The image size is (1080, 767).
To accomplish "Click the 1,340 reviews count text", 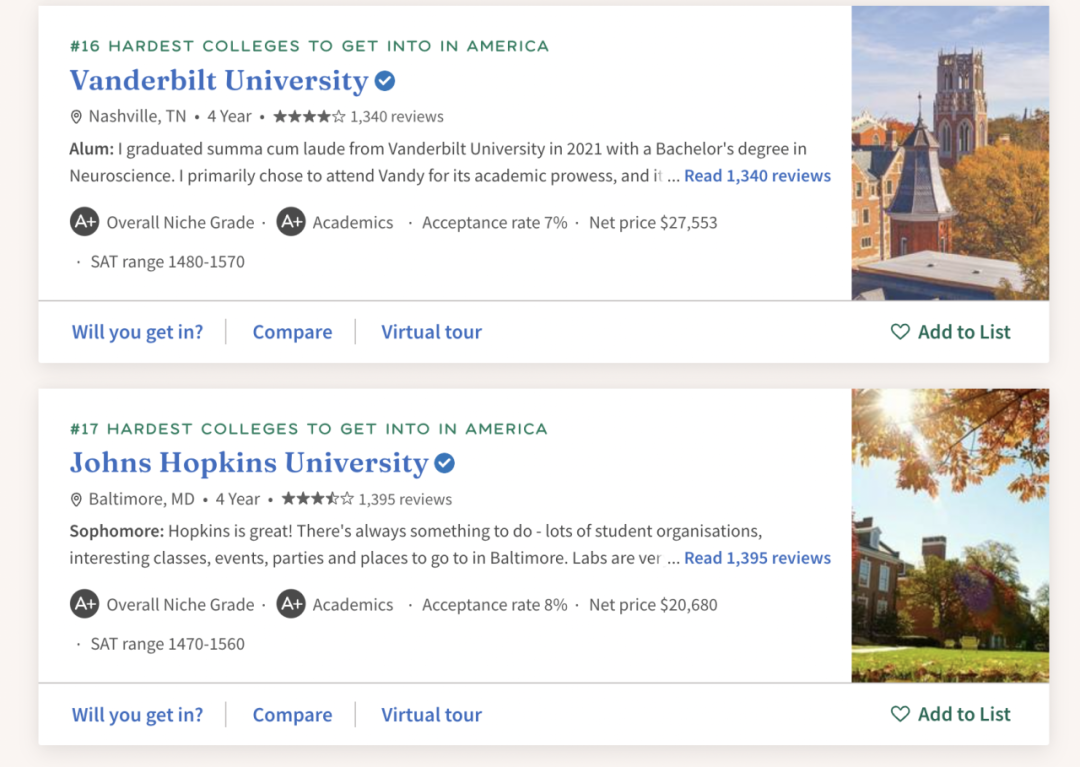I will 397,117.
